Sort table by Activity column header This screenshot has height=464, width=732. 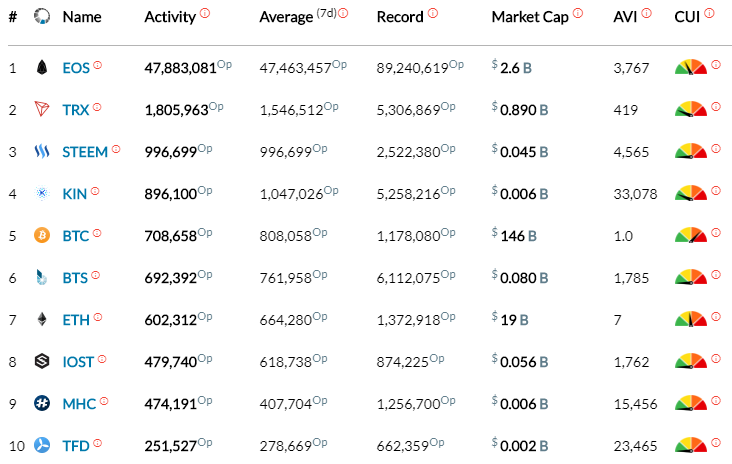[x=170, y=17]
